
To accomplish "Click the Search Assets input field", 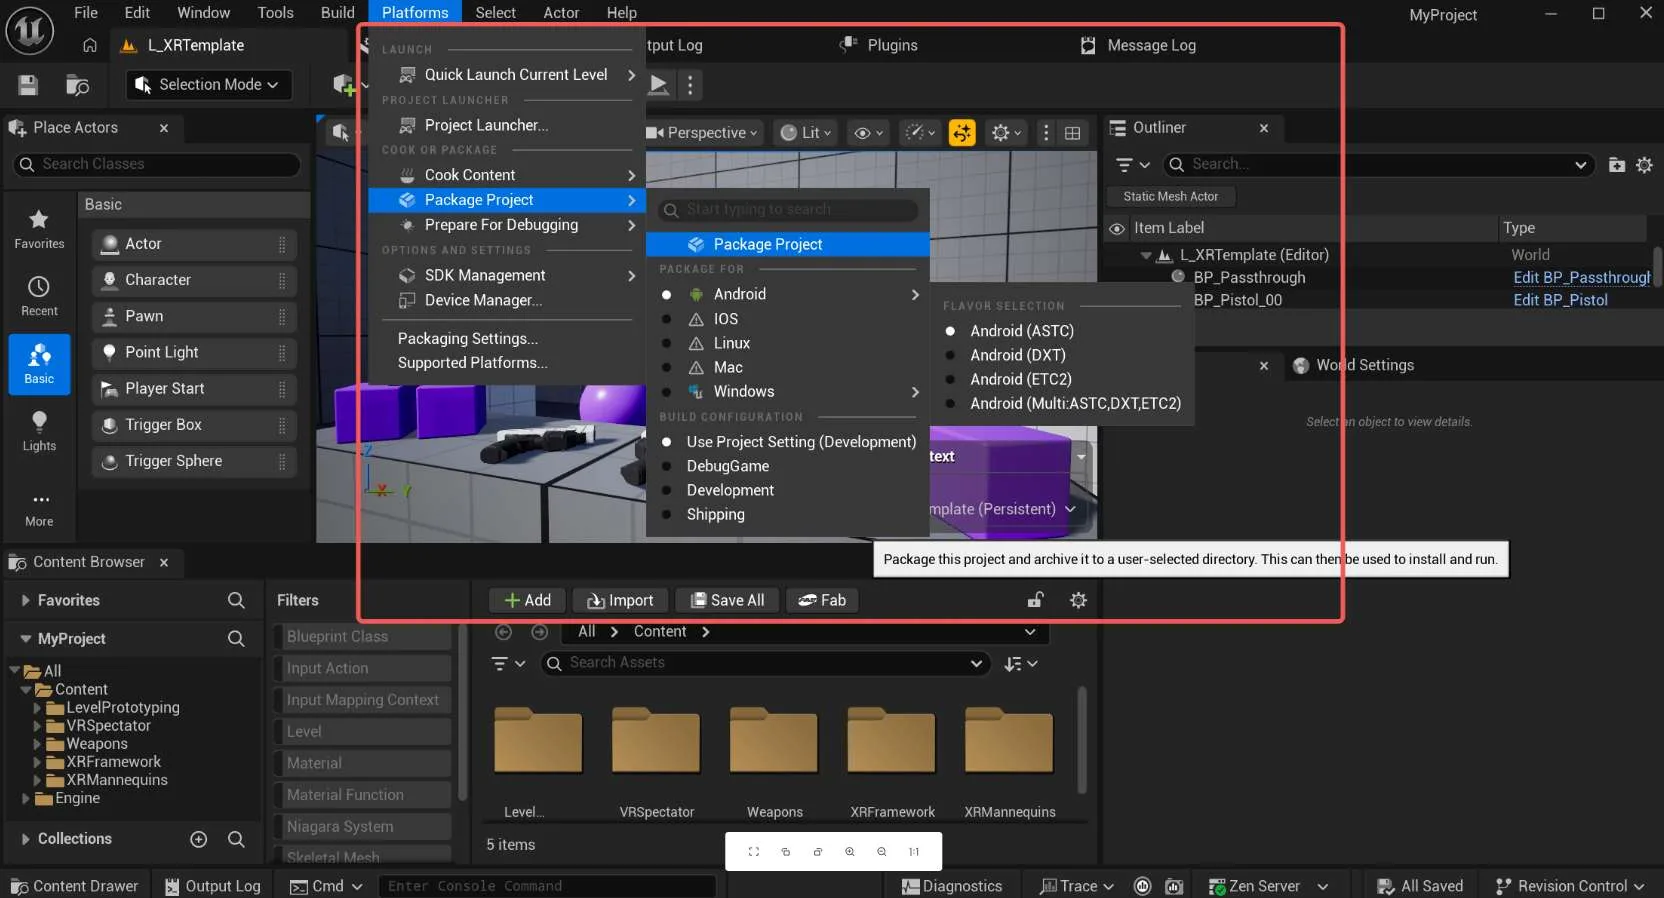I will [x=765, y=663].
